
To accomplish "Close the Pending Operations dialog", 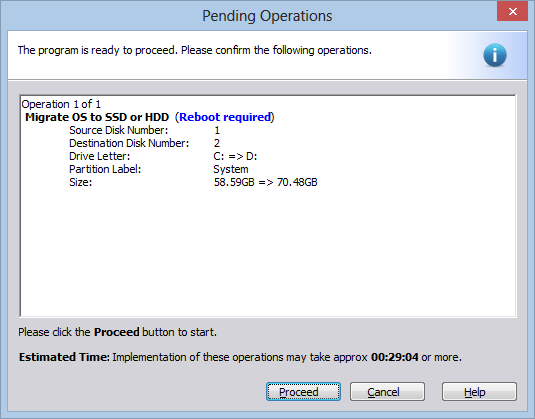I will pyautogui.click(x=512, y=12).
